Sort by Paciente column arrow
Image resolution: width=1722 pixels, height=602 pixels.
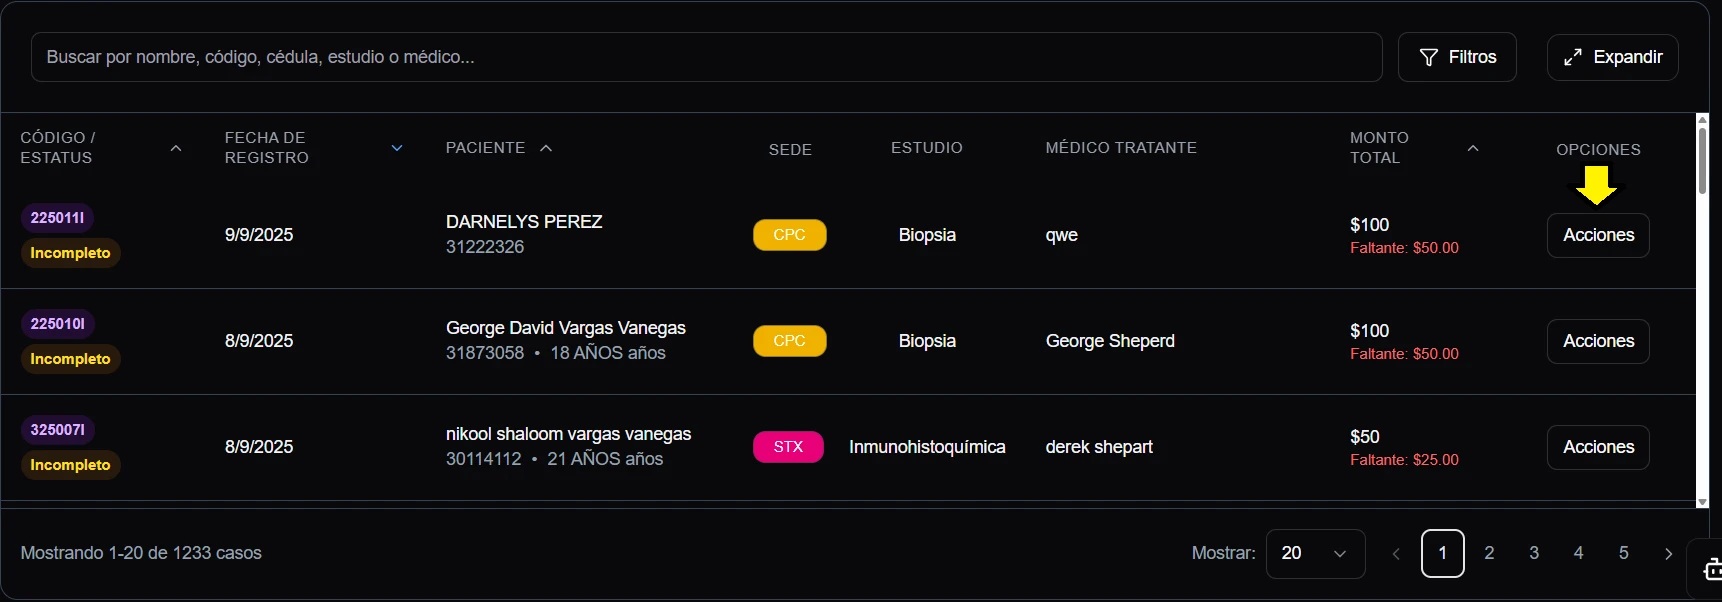[x=546, y=148]
